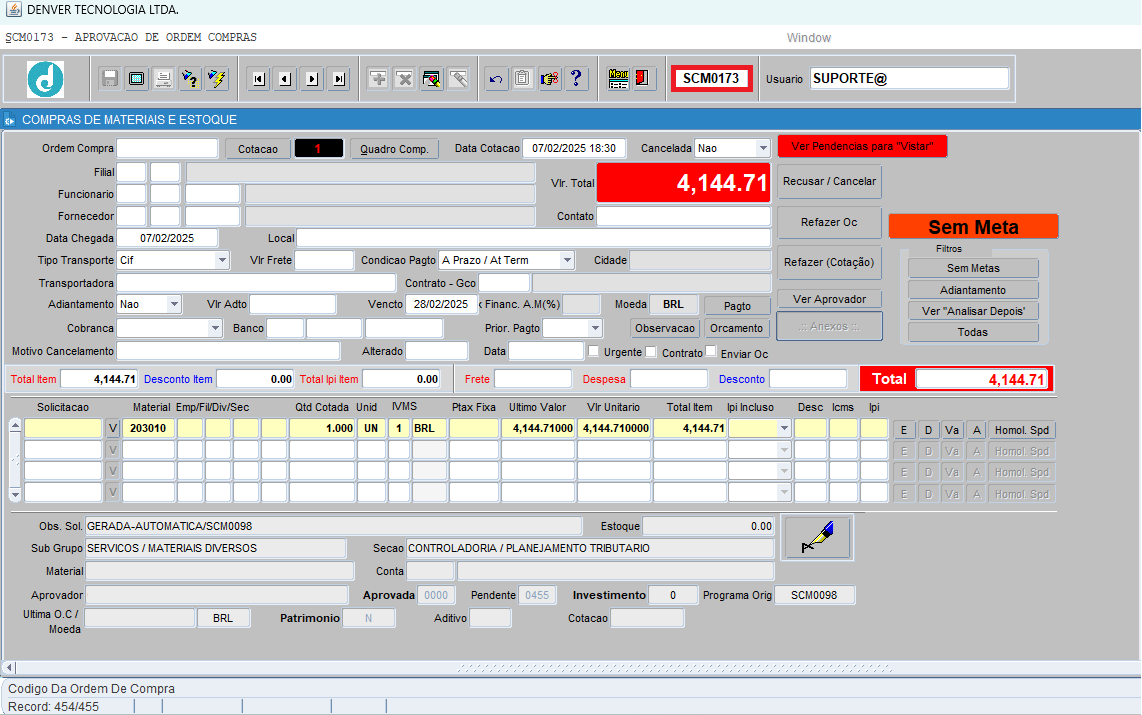Click the Anexos button

point(830,326)
